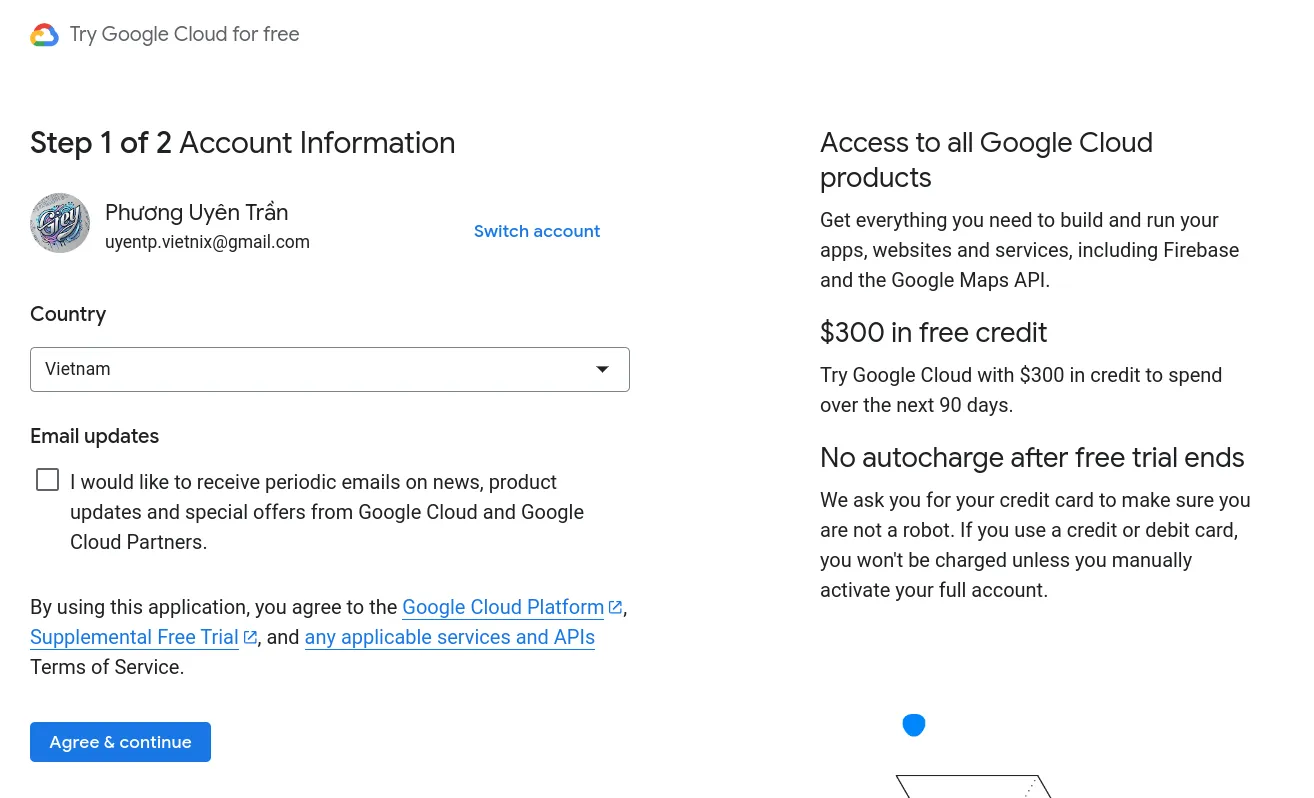Click the account name Phương Uyên Trần
The height and width of the screenshot is (798, 1314).
(x=196, y=212)
